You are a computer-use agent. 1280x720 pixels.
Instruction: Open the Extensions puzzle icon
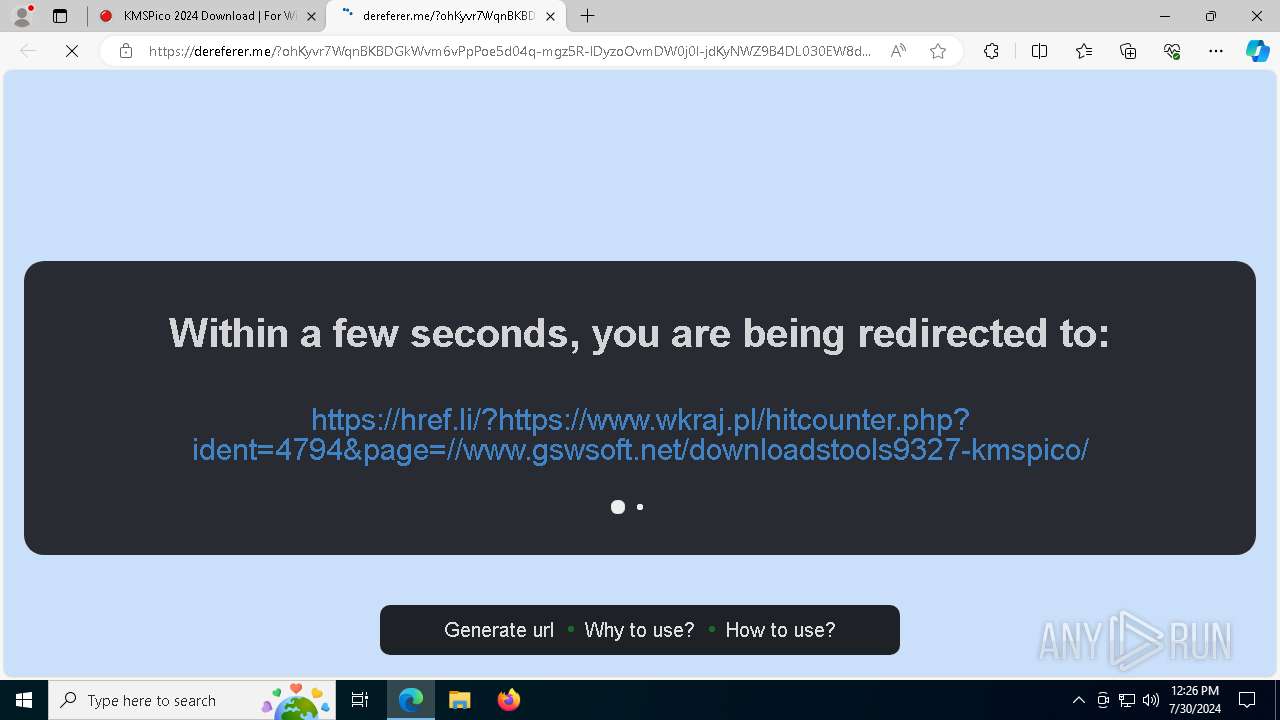pos(991,51)
